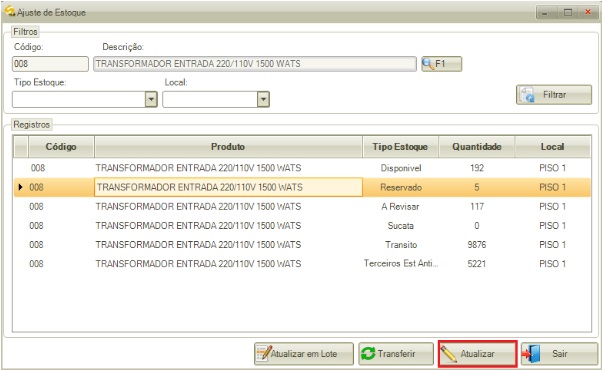This screenshot has height=370, width=602.
Task: Apply filters with the Filtrar button
Action: 554,95
